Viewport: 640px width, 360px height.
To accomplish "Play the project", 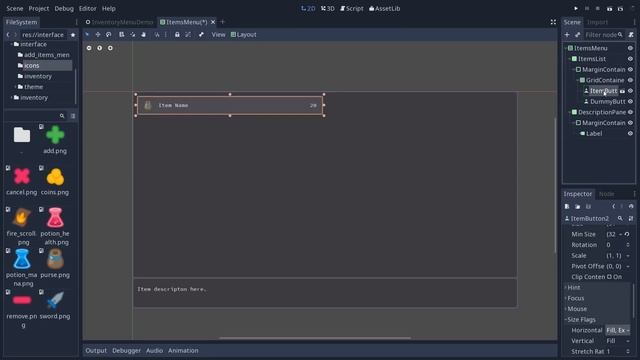I will (x=576, y=9).
